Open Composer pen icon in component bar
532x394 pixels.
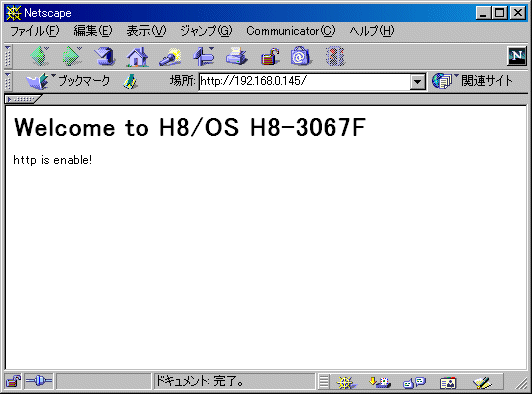(x=482, y=383)
